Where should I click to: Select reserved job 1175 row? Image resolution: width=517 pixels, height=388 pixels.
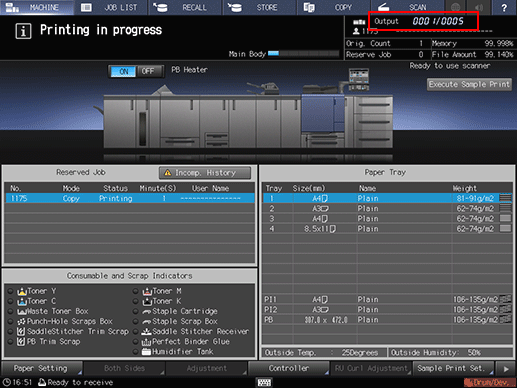[130, 198]
